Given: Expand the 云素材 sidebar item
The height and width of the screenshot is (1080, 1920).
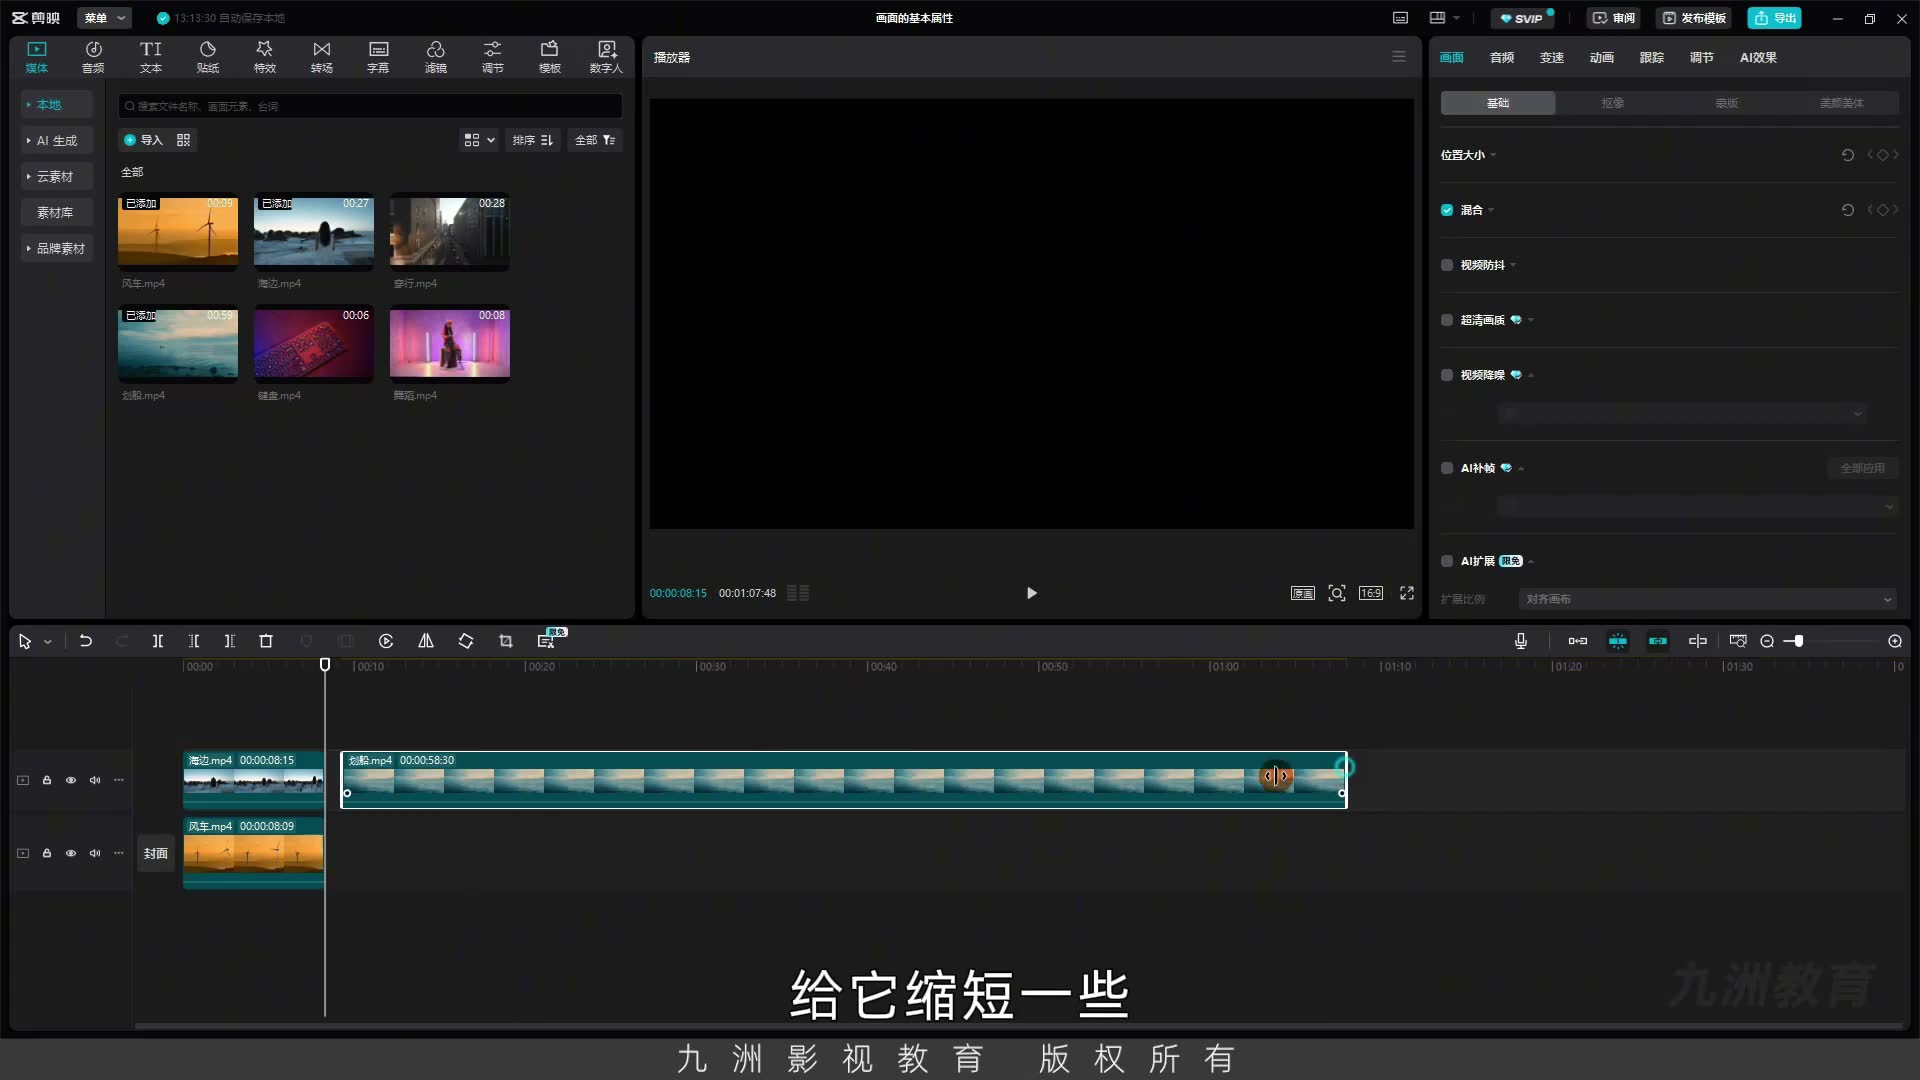Looking at the screenshot, I should pyautogui.click(x=57, y=177).
